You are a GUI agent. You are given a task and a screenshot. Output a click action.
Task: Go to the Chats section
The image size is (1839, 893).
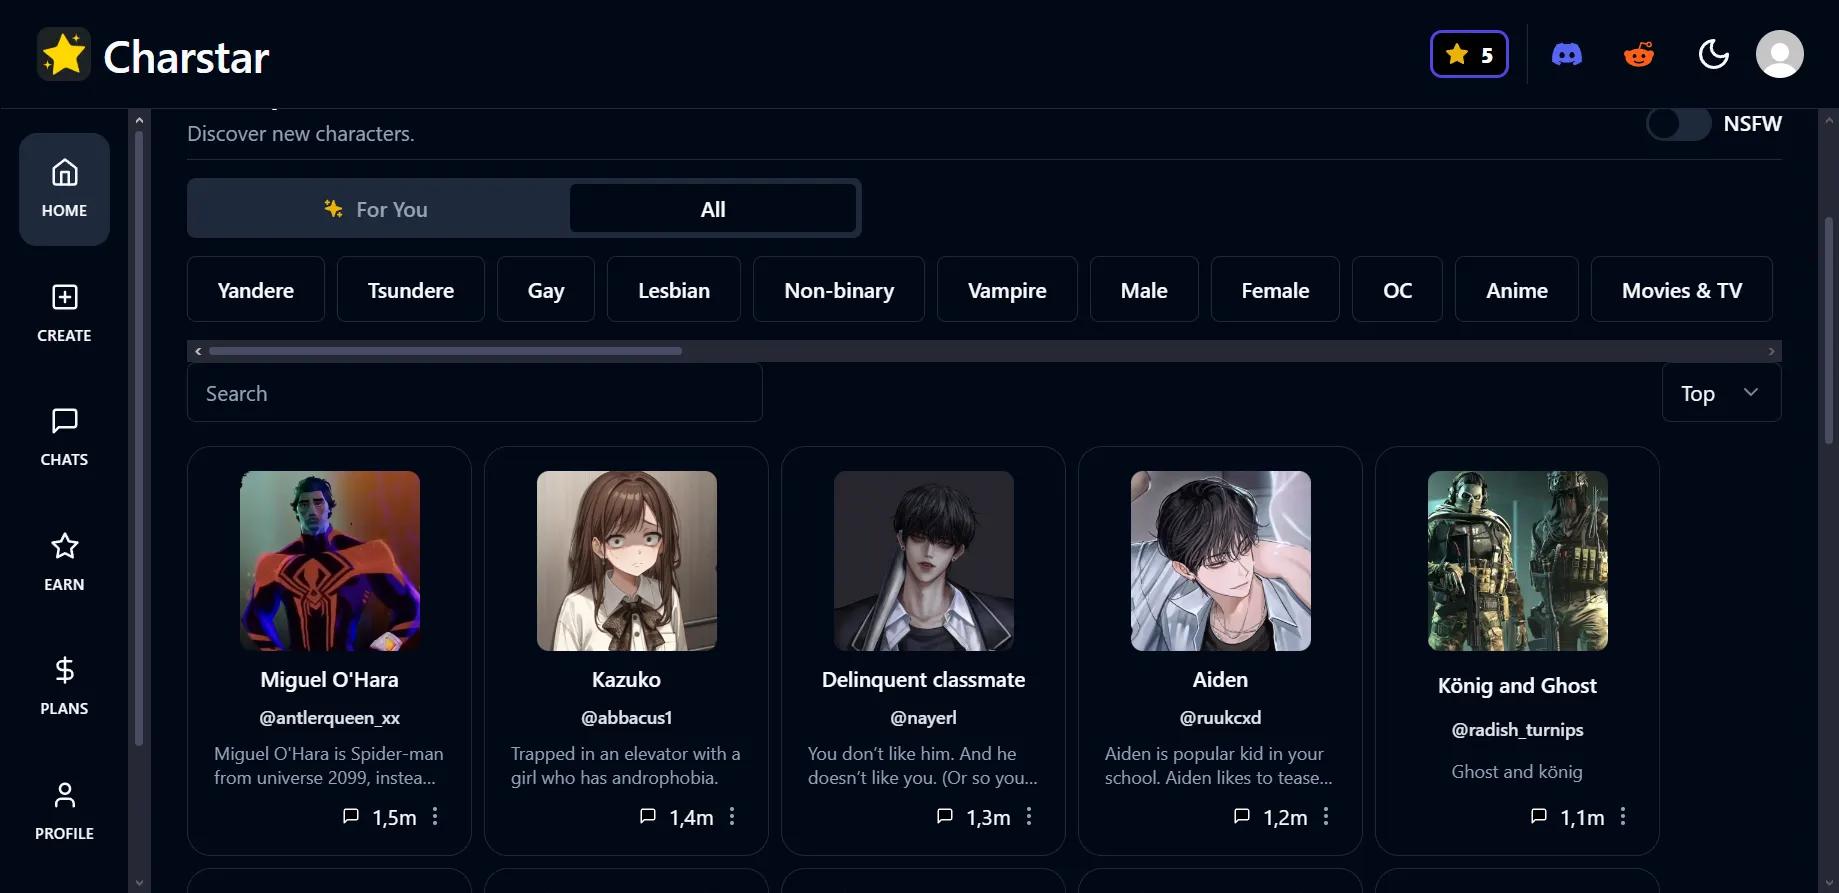coord(64,437)
